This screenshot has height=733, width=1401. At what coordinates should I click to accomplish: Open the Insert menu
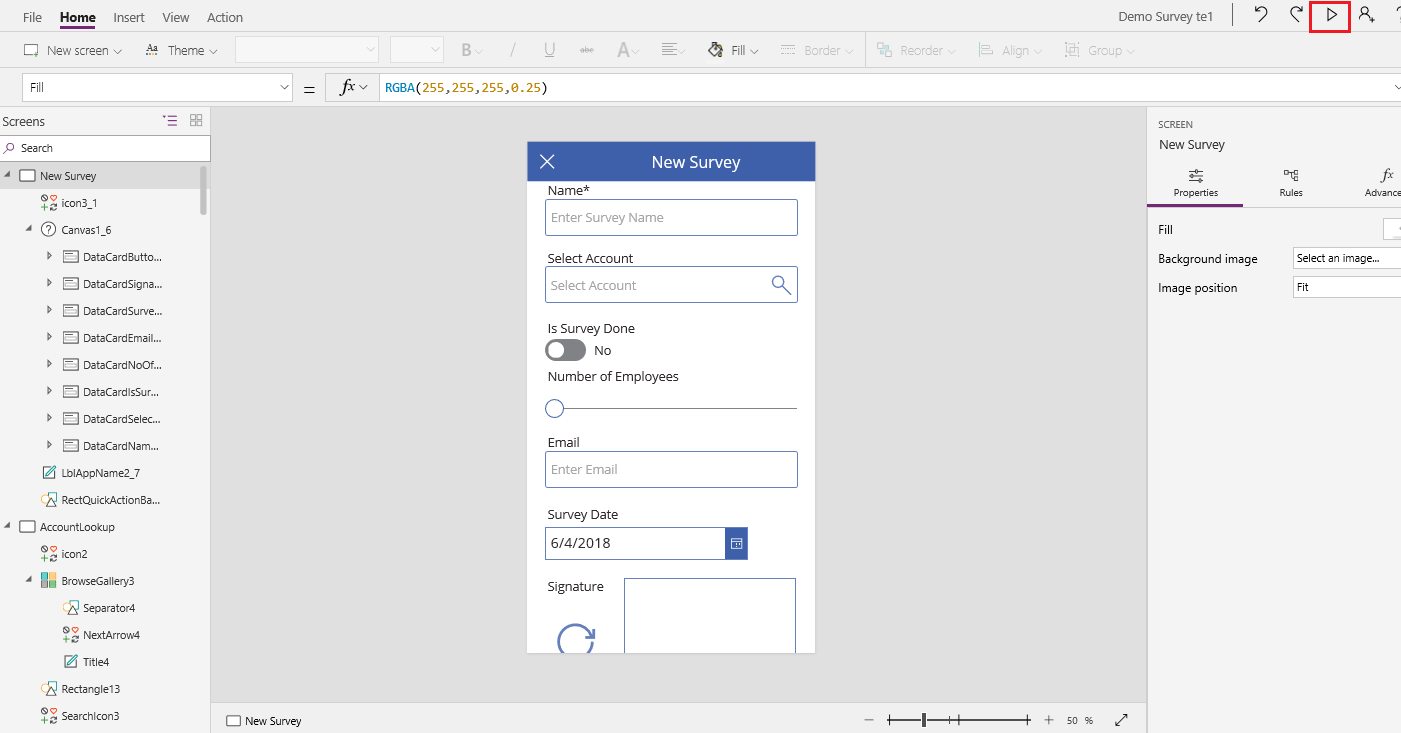click(129, 17)
